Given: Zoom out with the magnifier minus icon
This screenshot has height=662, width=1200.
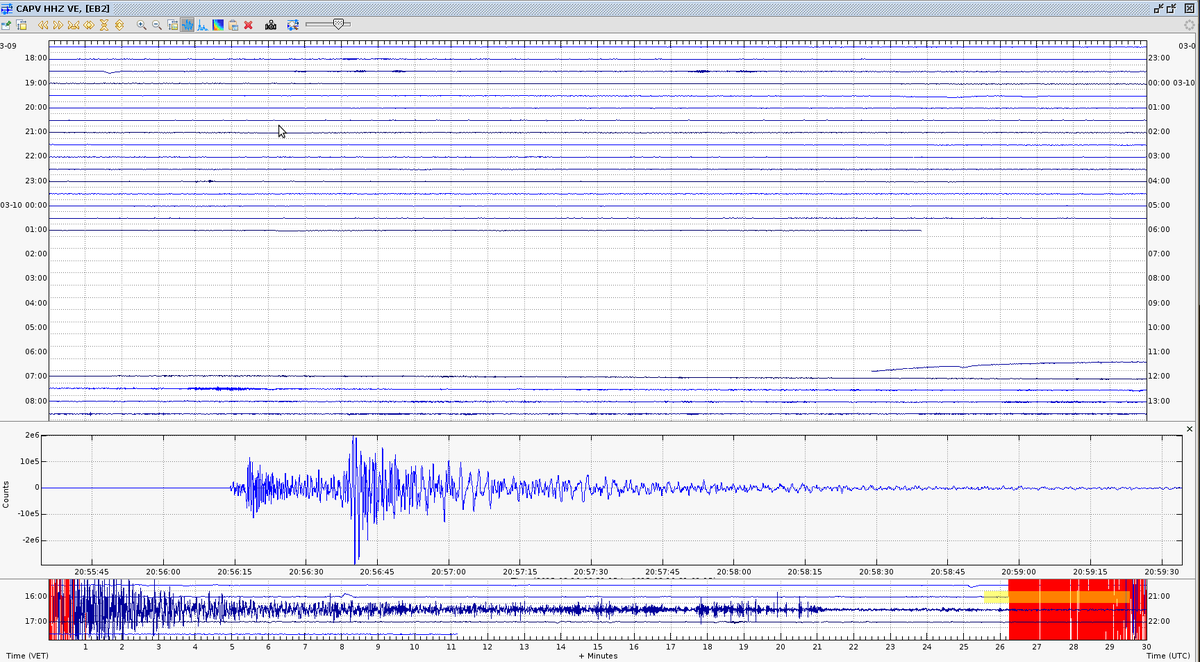Looking at the screenshot, I should click(x=157, y=25).
